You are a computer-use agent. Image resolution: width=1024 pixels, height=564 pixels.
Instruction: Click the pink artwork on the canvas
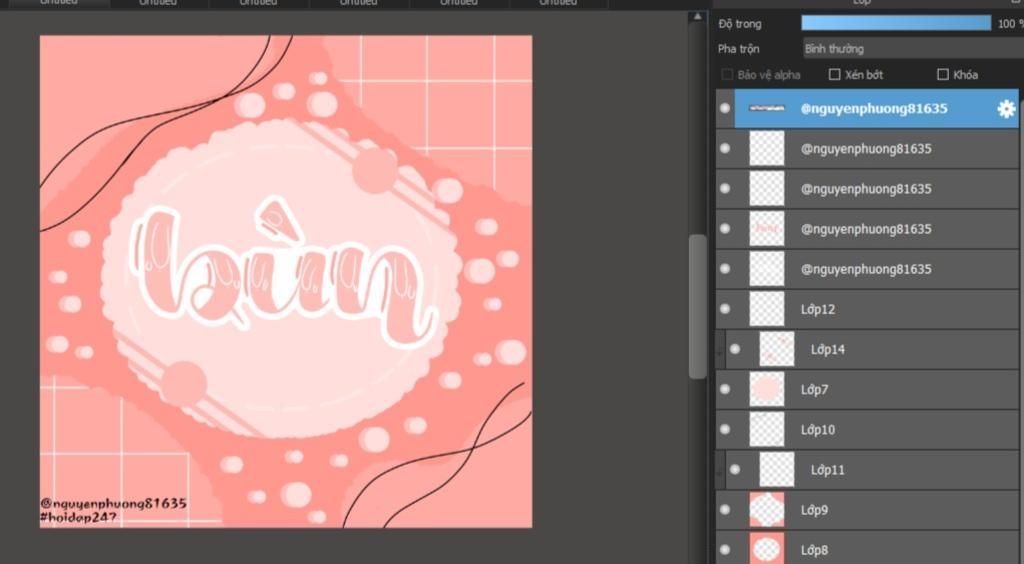[x=286, y=281]
